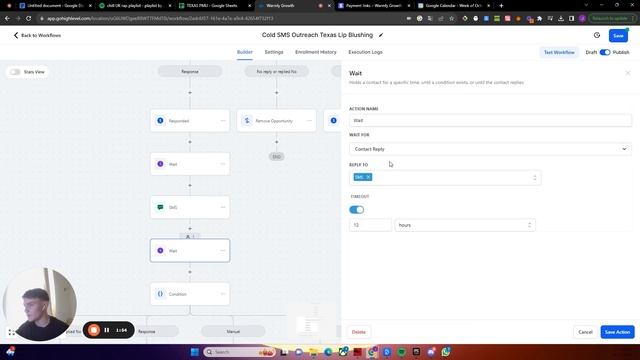Click the selected Wait node clock icon
Viewport: 640px width, 360px height.
click(160, 251)
